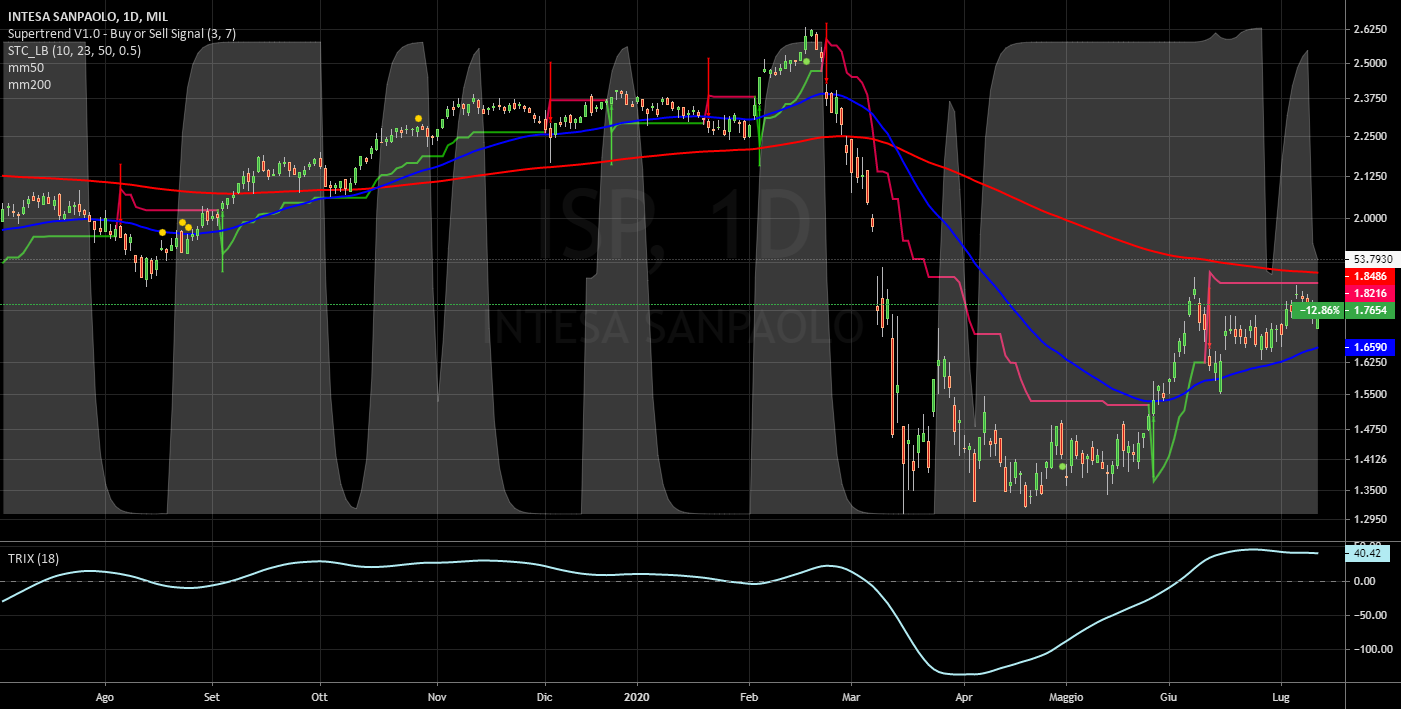Click the Set label on time axis
Image resolution: width=1401 pixels, height=709 pixels.
click(210, 696)
